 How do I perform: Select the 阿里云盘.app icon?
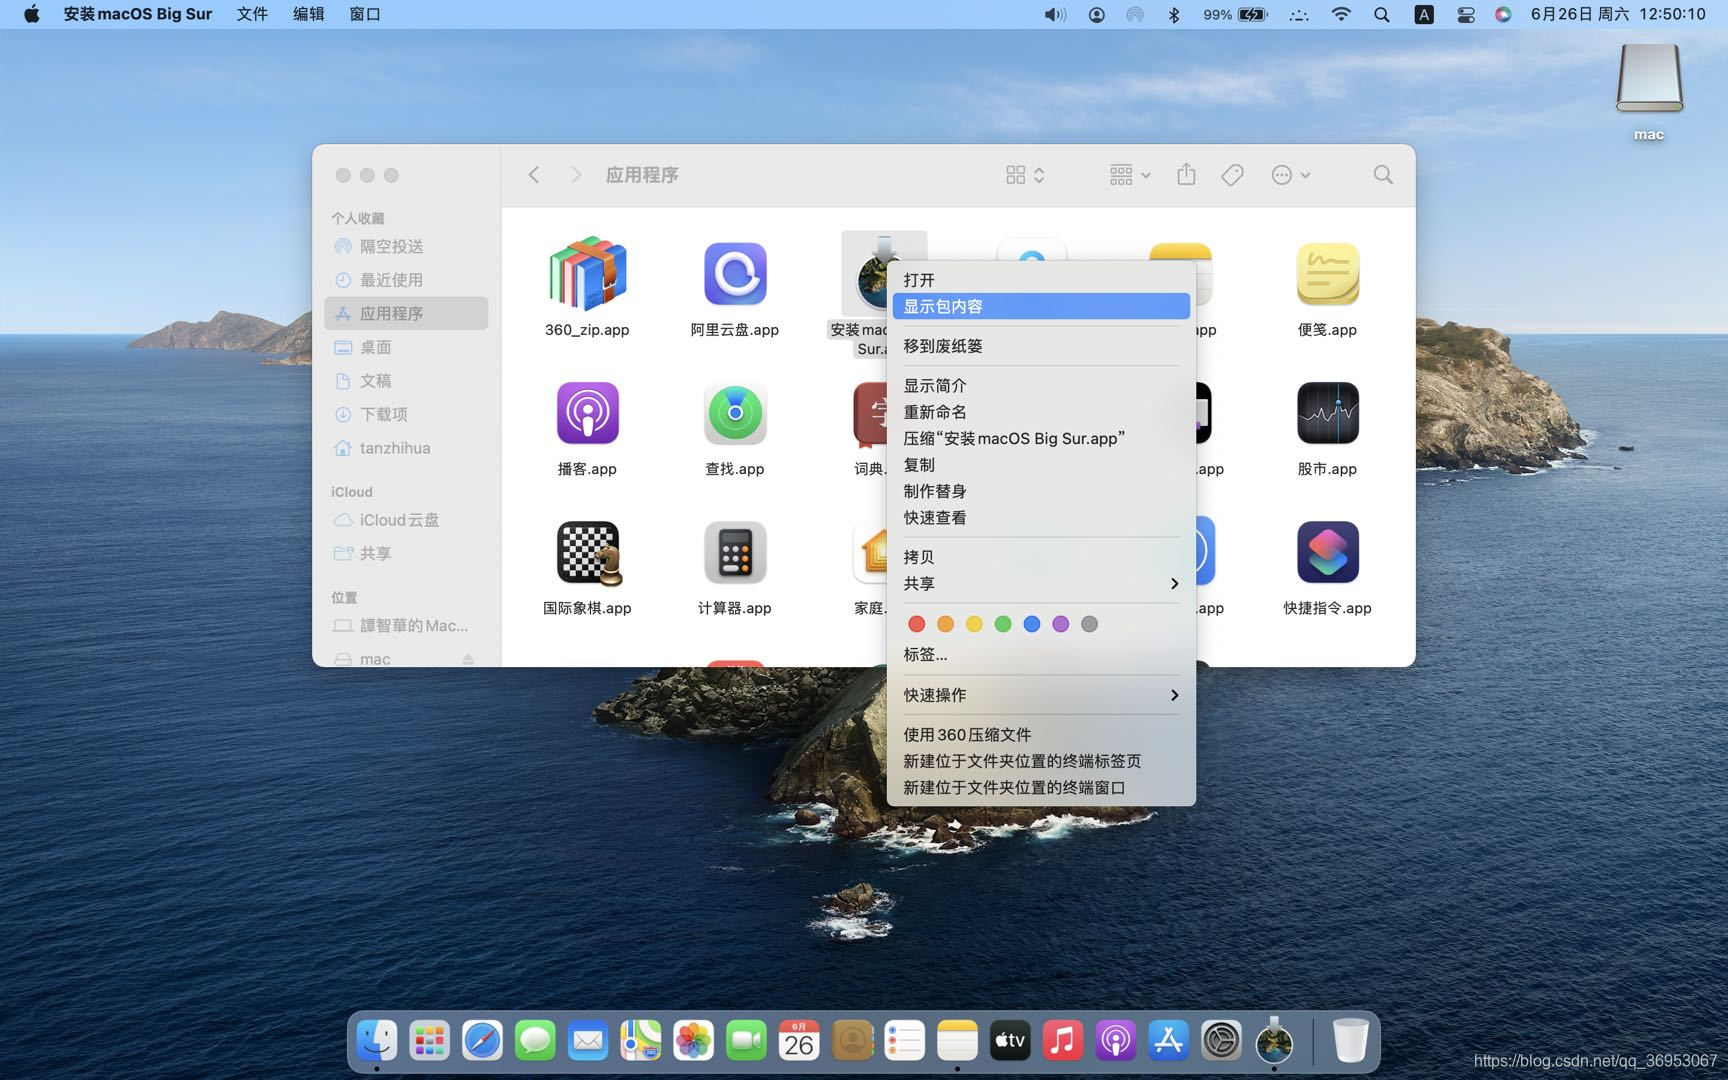tap(735, 273)
